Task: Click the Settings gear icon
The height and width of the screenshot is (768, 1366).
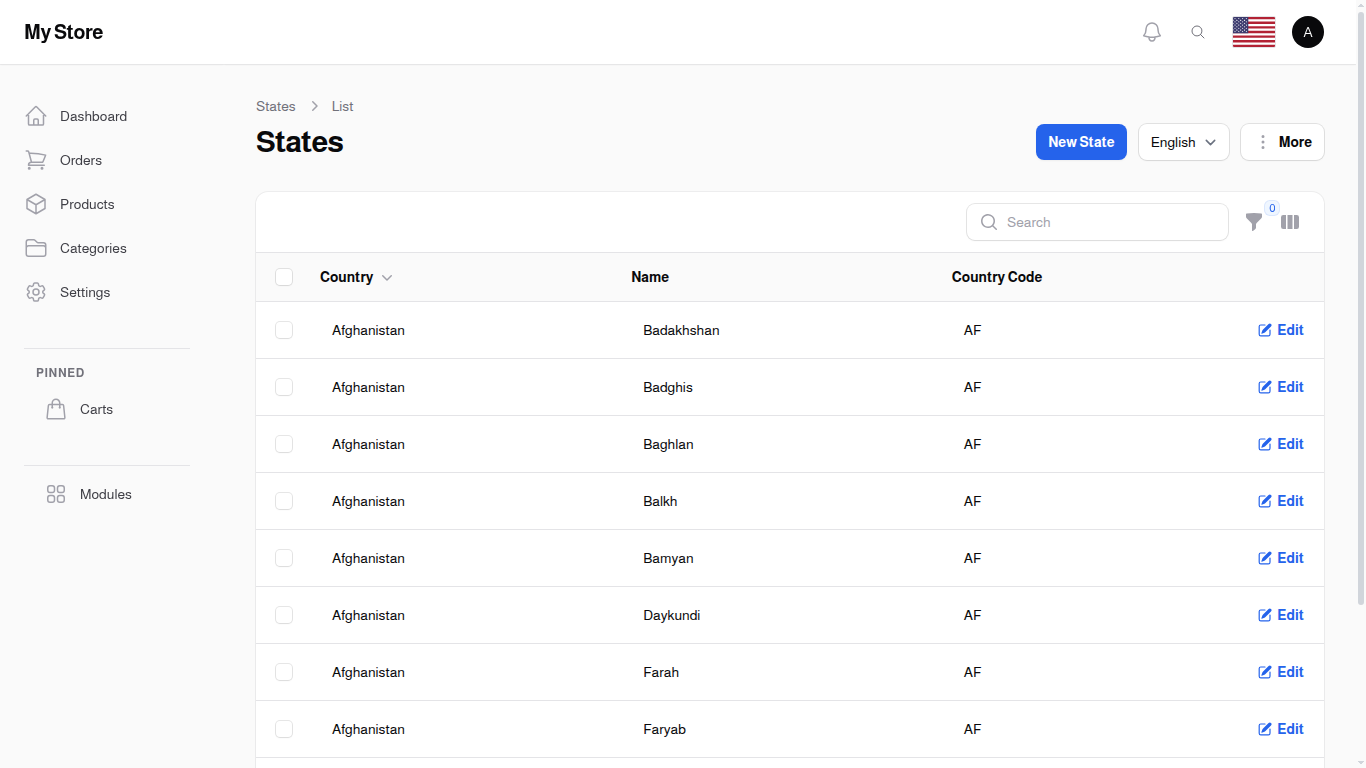Action: (36, 292)
